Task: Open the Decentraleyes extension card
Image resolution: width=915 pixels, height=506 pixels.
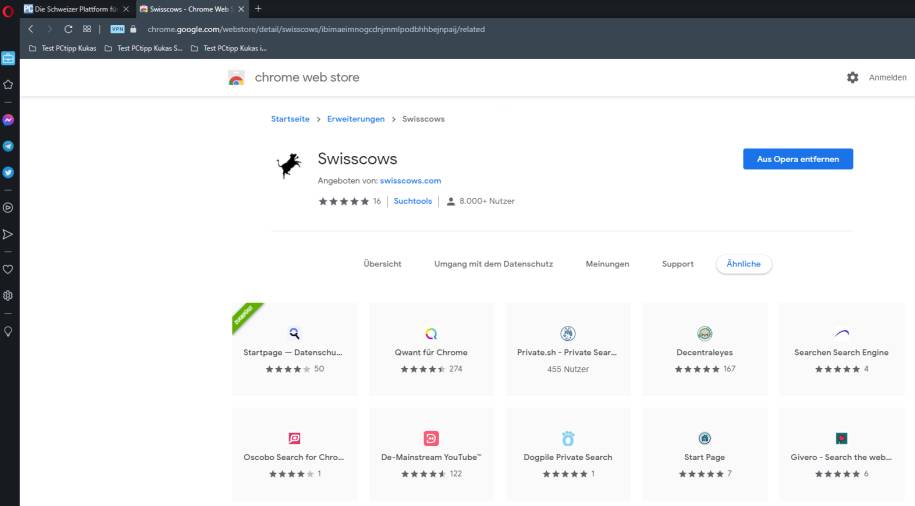Action: coord(704,348)
